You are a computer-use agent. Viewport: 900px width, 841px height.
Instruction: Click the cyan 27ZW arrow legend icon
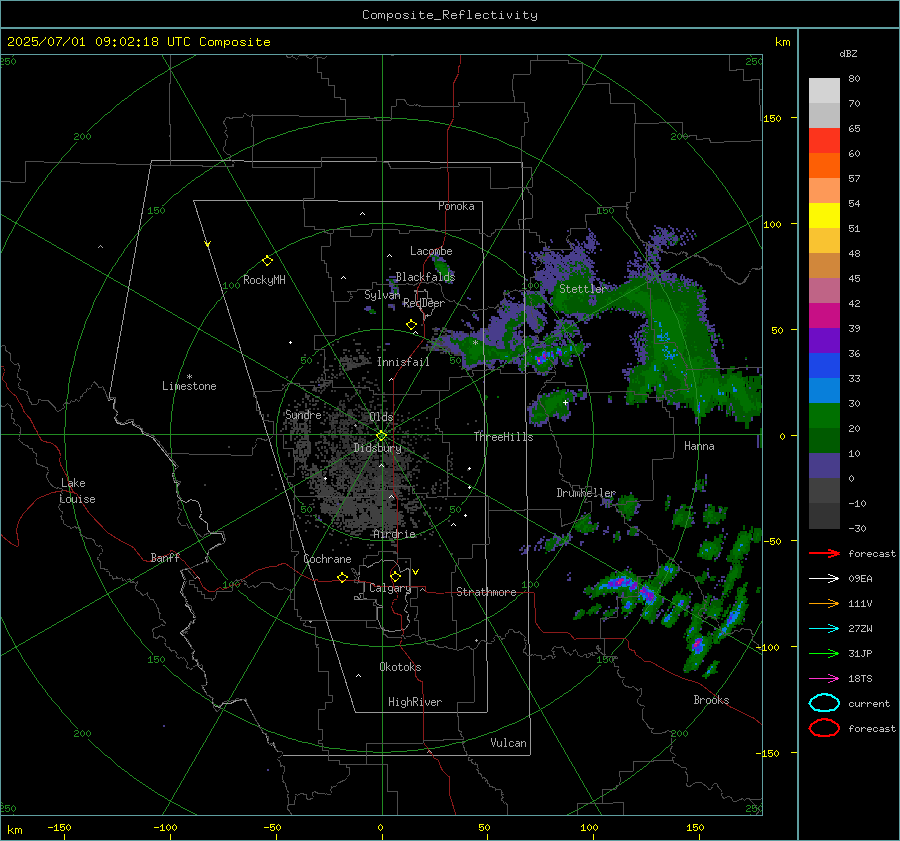[x=824, y=629]
